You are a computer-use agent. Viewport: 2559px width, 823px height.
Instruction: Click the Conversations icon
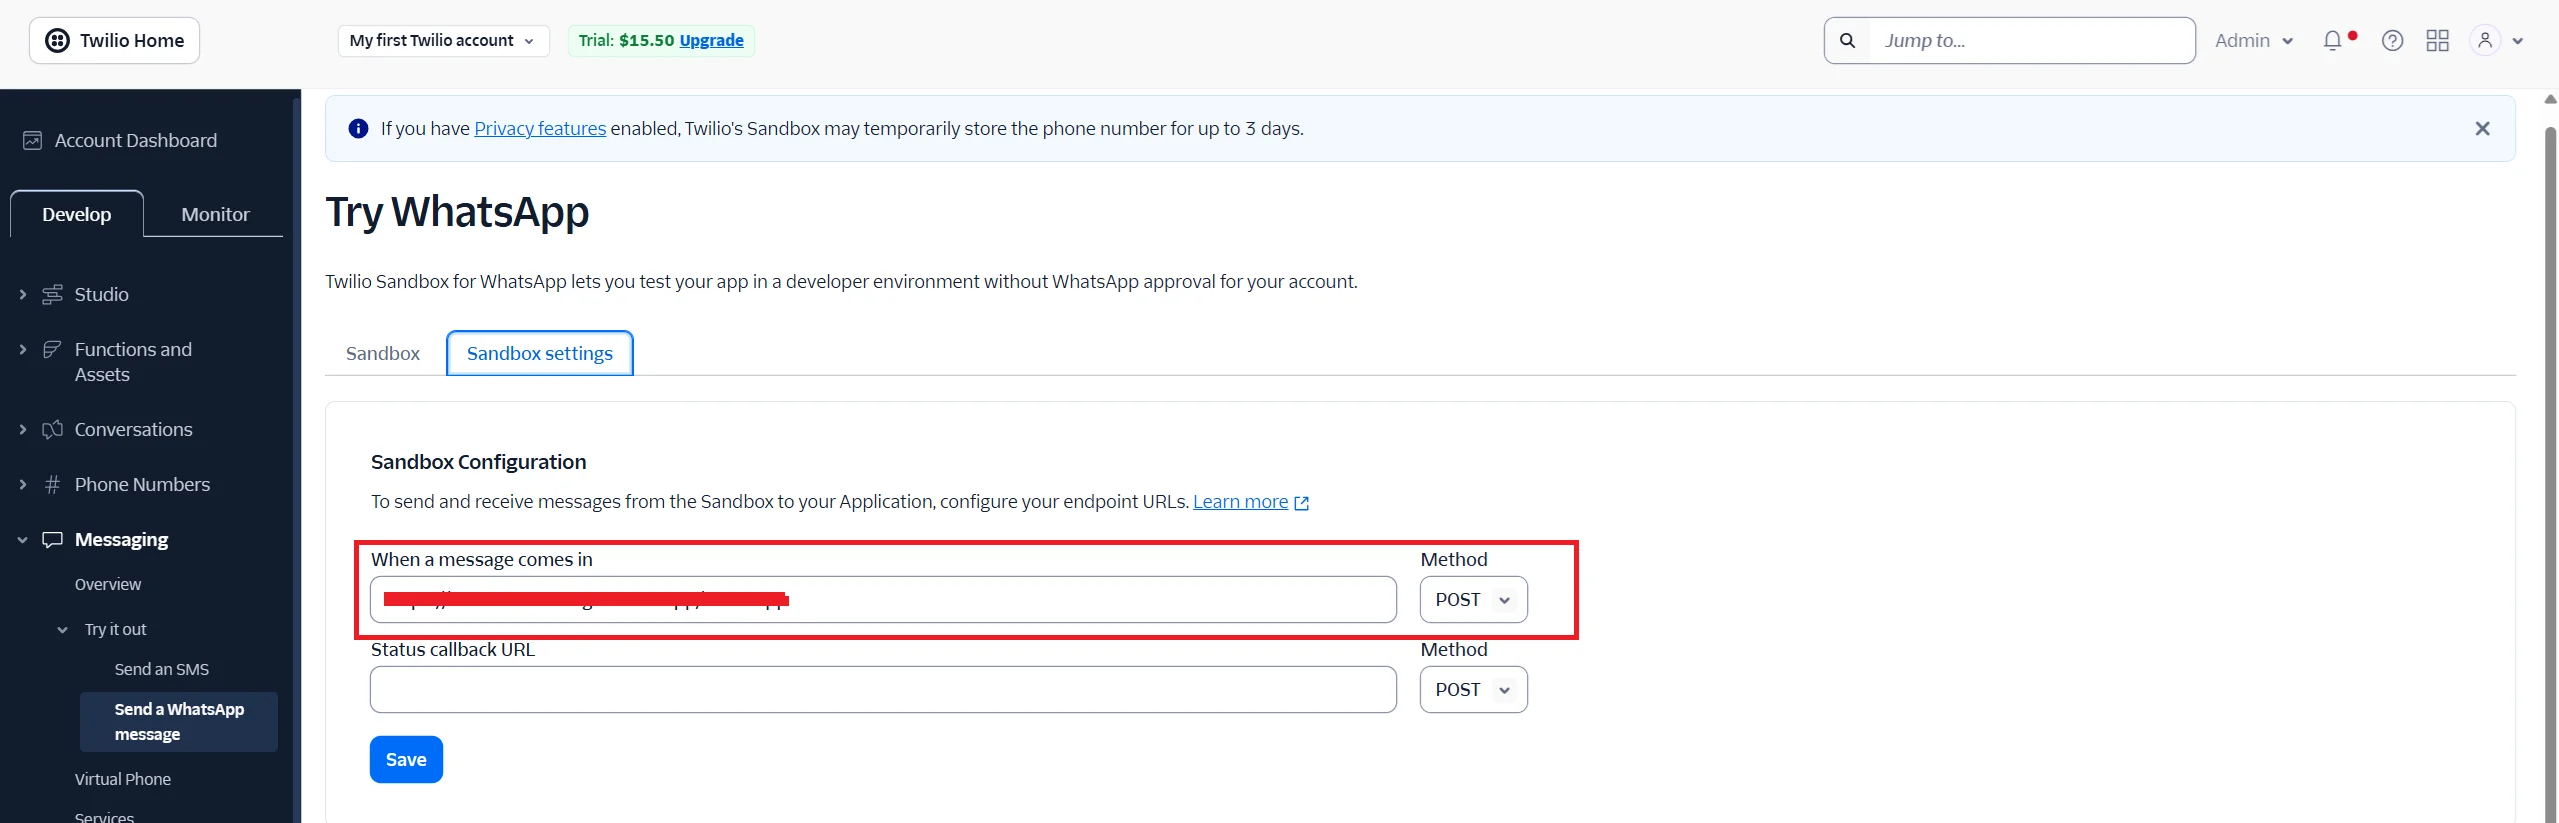point(52,430)
